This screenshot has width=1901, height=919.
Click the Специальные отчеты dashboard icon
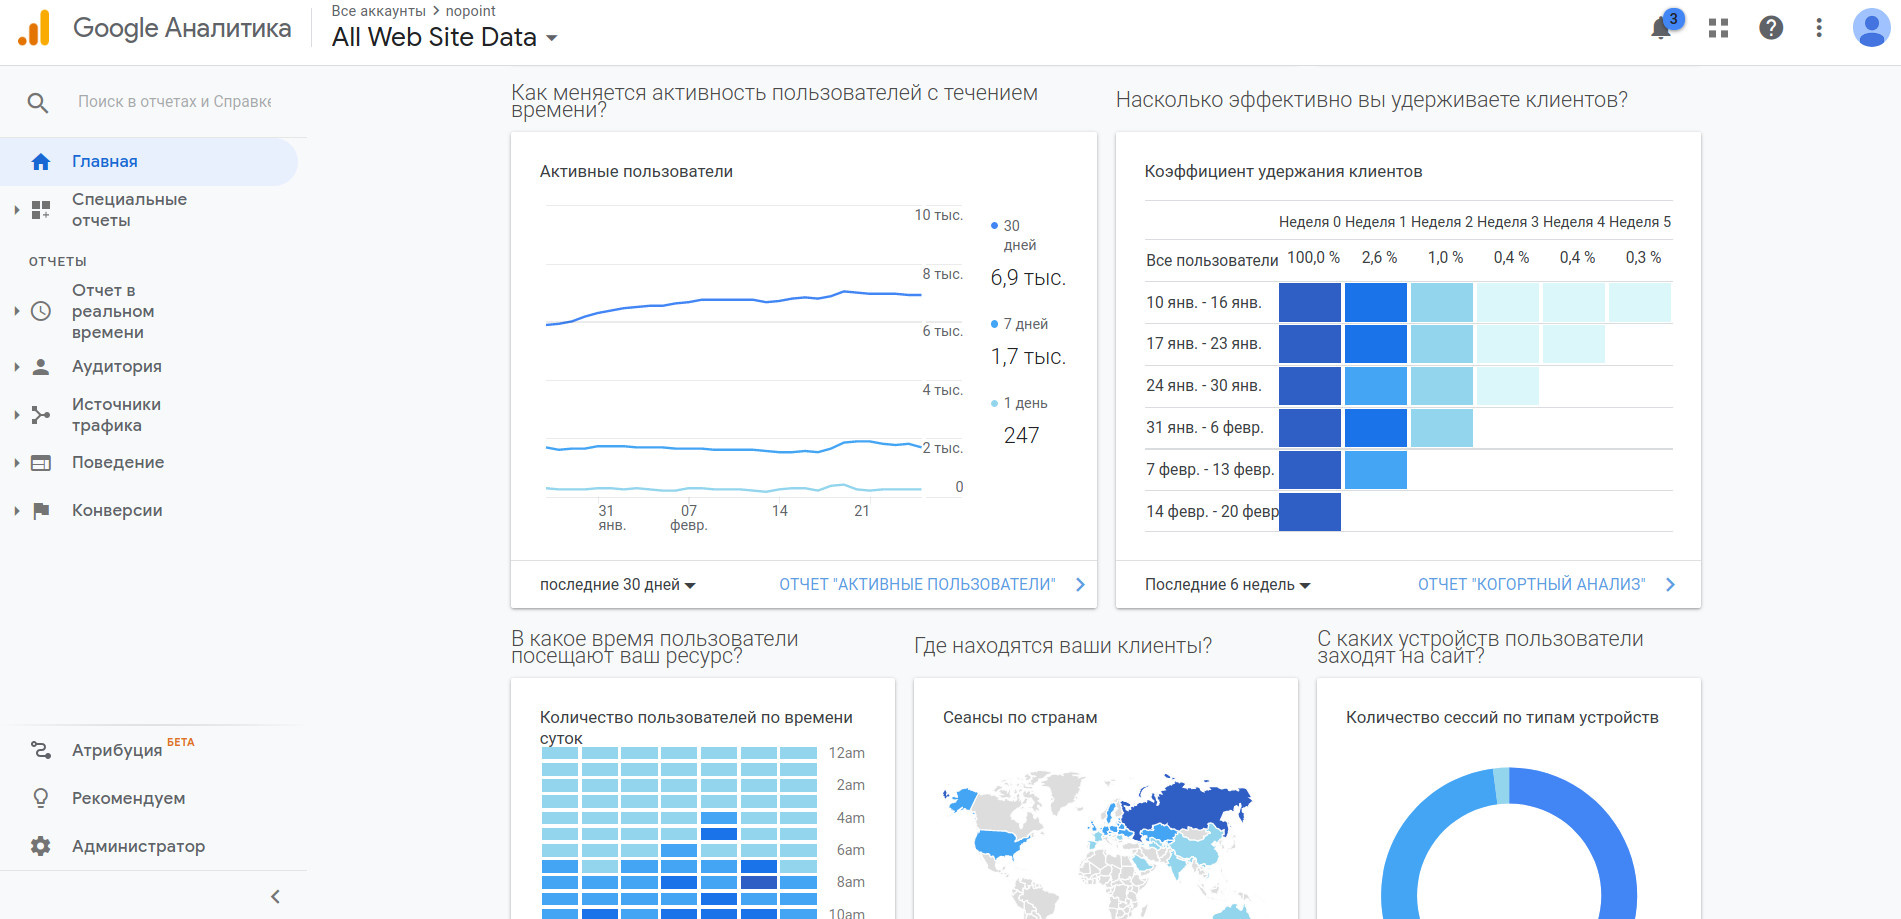pos(41,210)
